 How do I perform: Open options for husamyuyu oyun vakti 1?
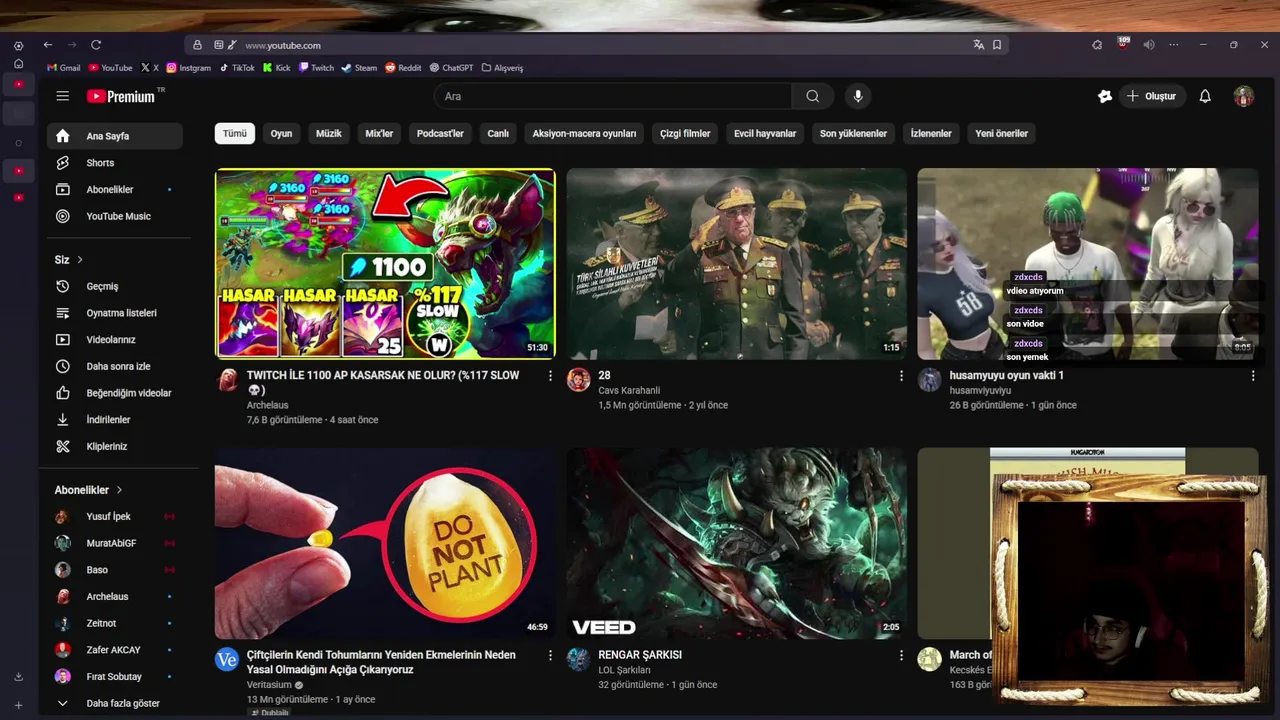[x=1253, y=376]
